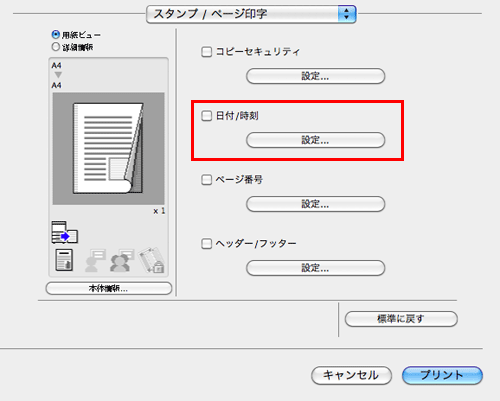Toggle the ヘッダー/フッター checkbox
Screen dimensions: 500x401
tap(207, 244)
